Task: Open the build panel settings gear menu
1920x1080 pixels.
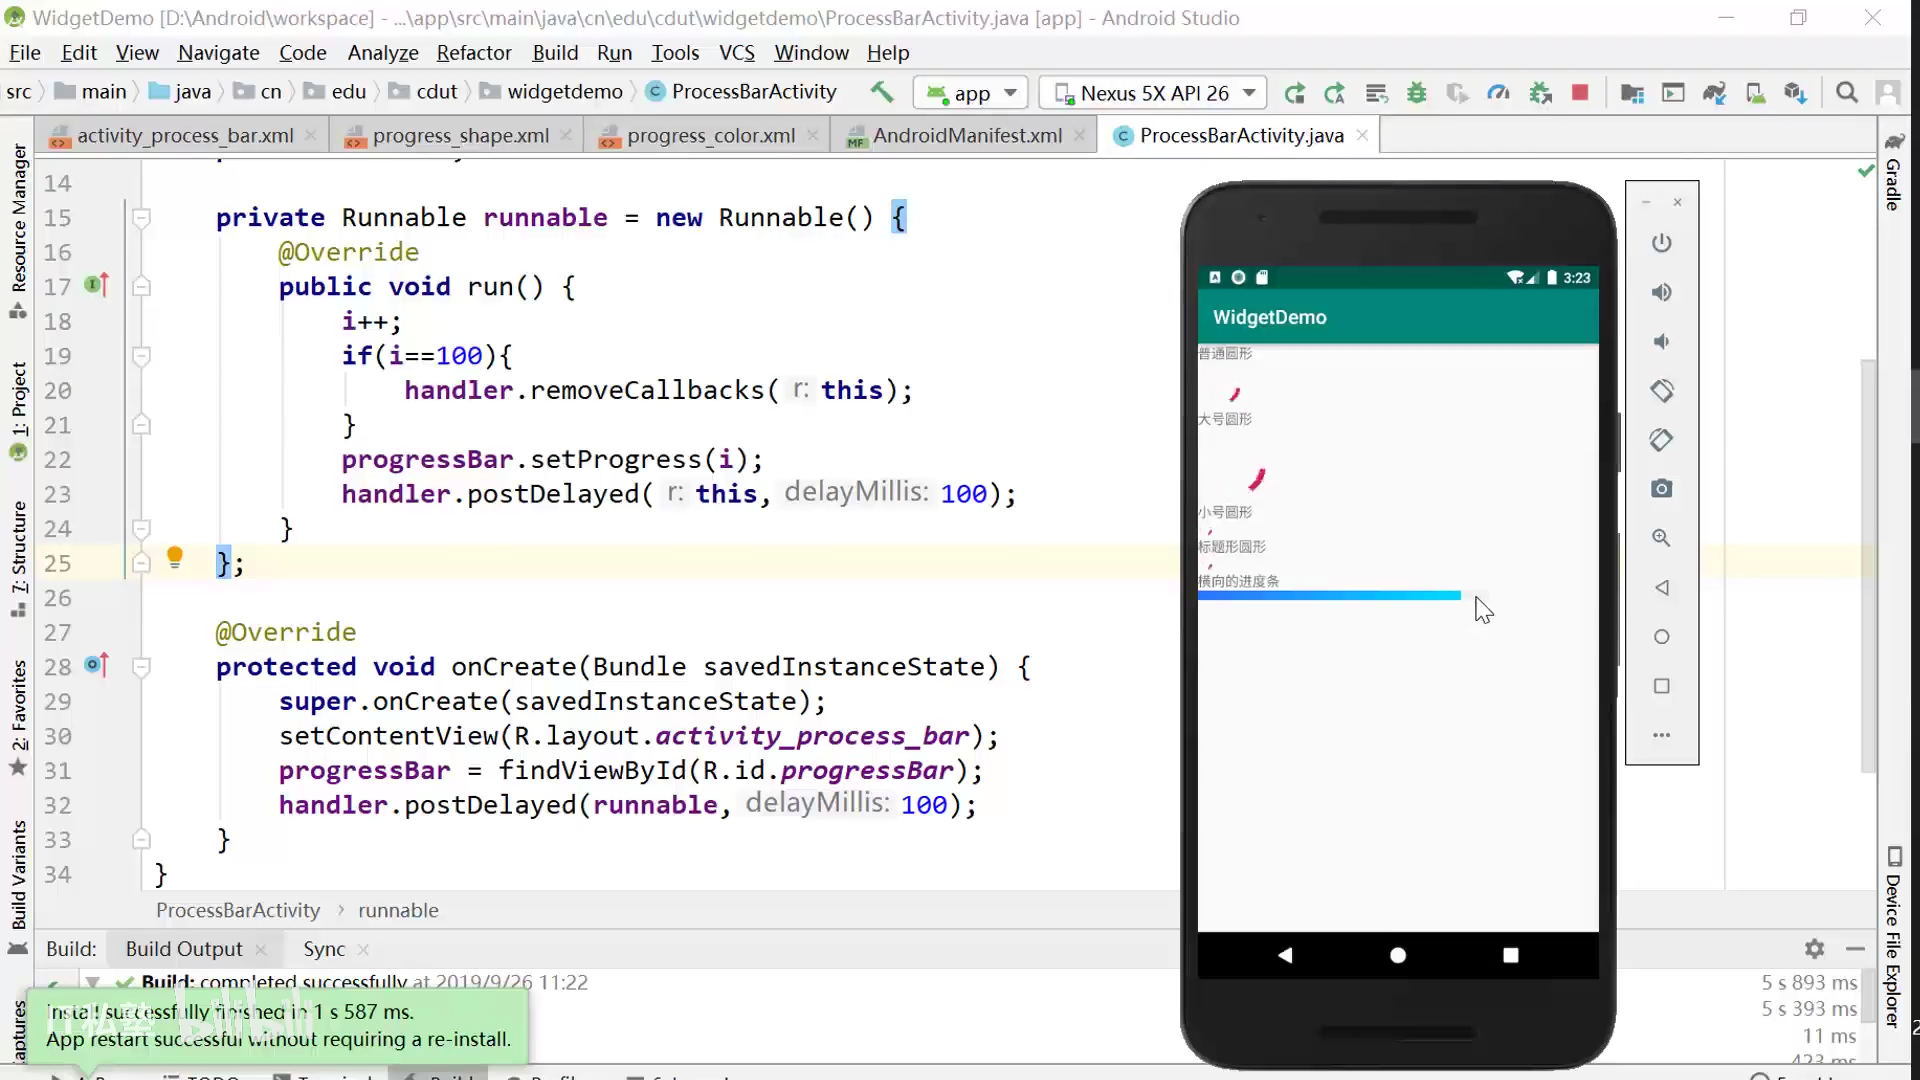Action: coord(1814,948)
